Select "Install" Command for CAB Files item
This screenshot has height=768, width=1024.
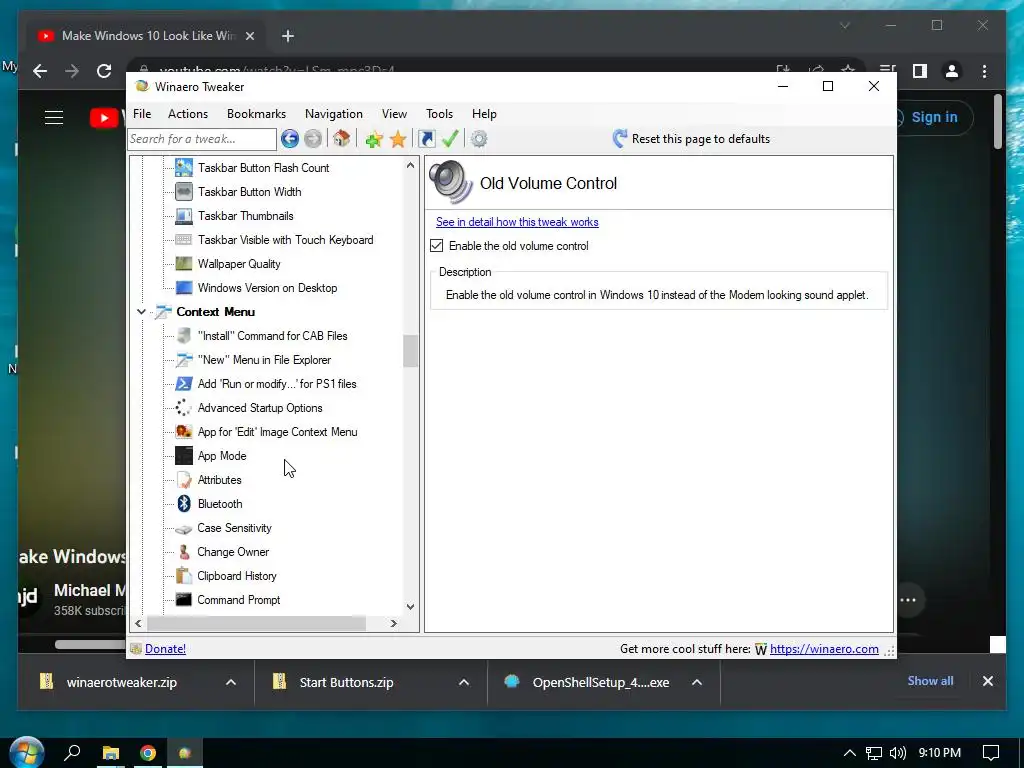(272, 336)
